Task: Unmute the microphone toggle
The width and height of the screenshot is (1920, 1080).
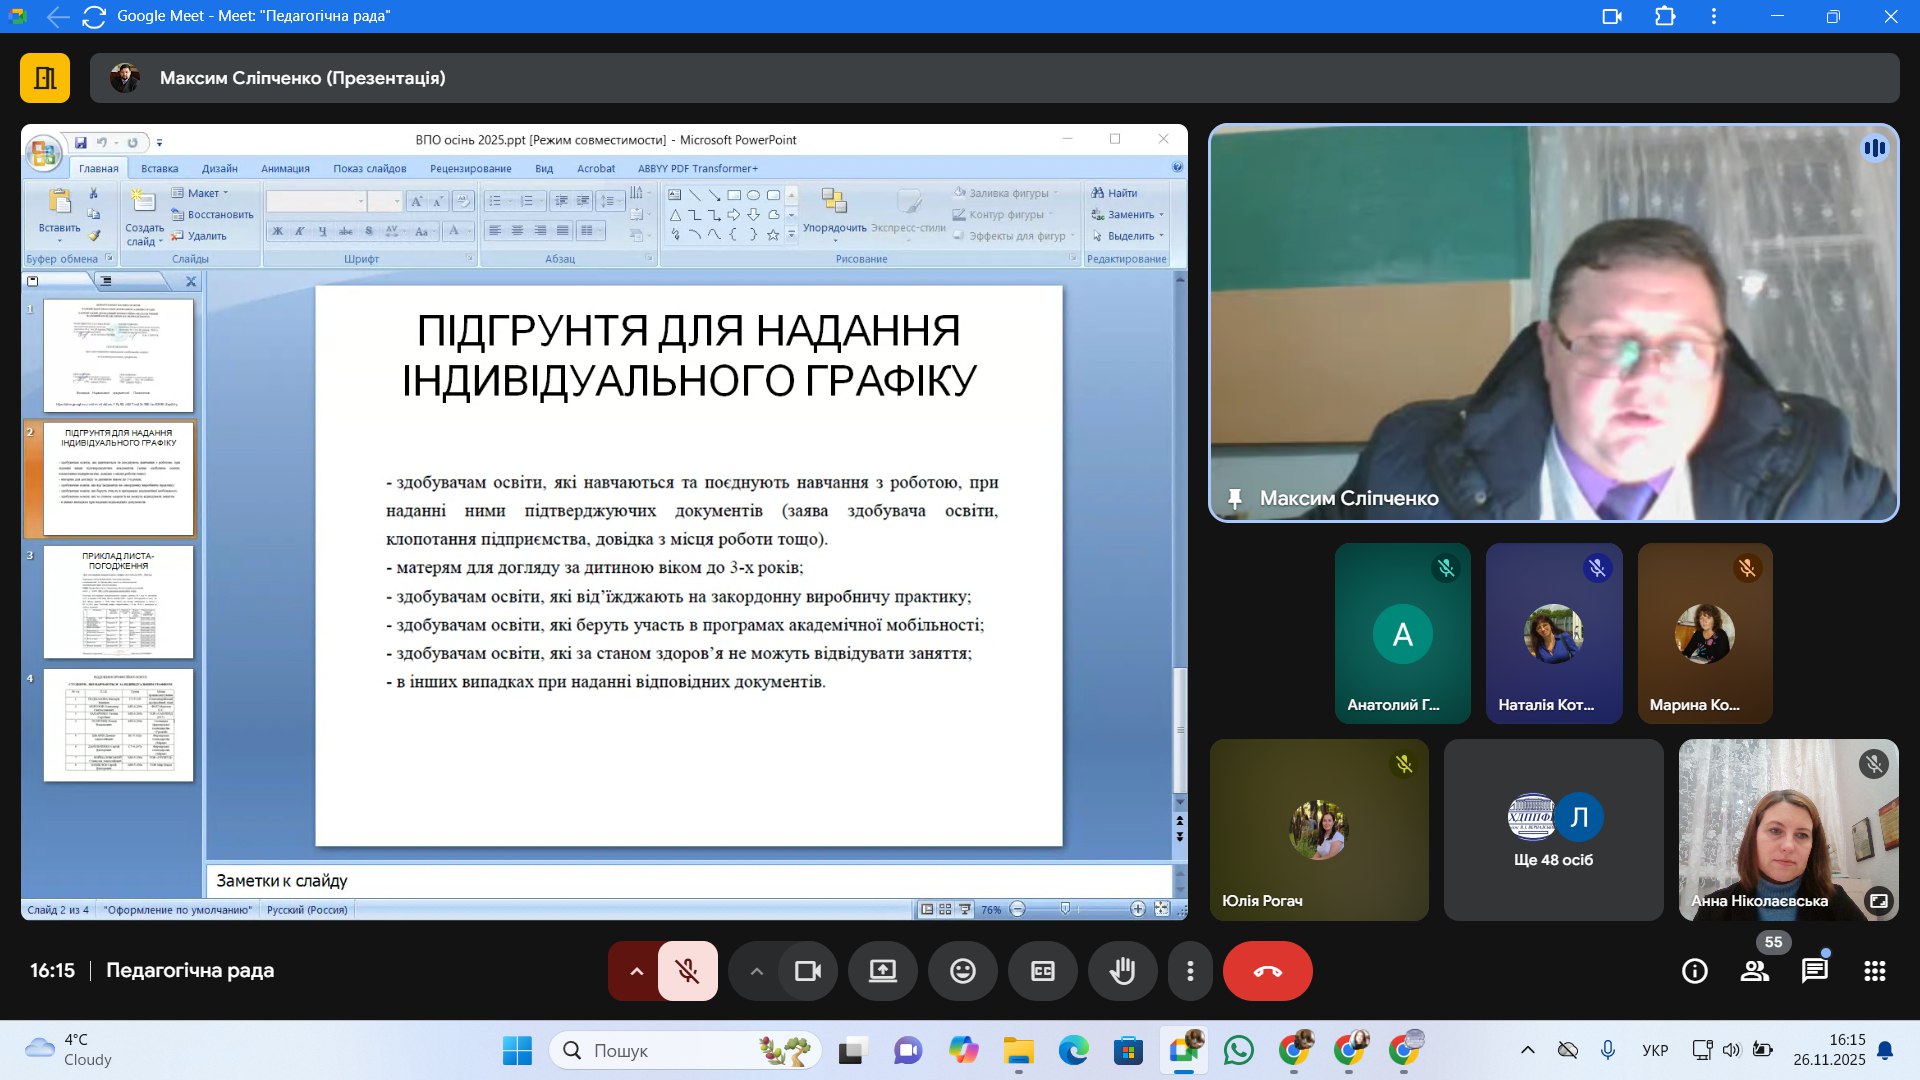Action: click(x=687, y=971)
